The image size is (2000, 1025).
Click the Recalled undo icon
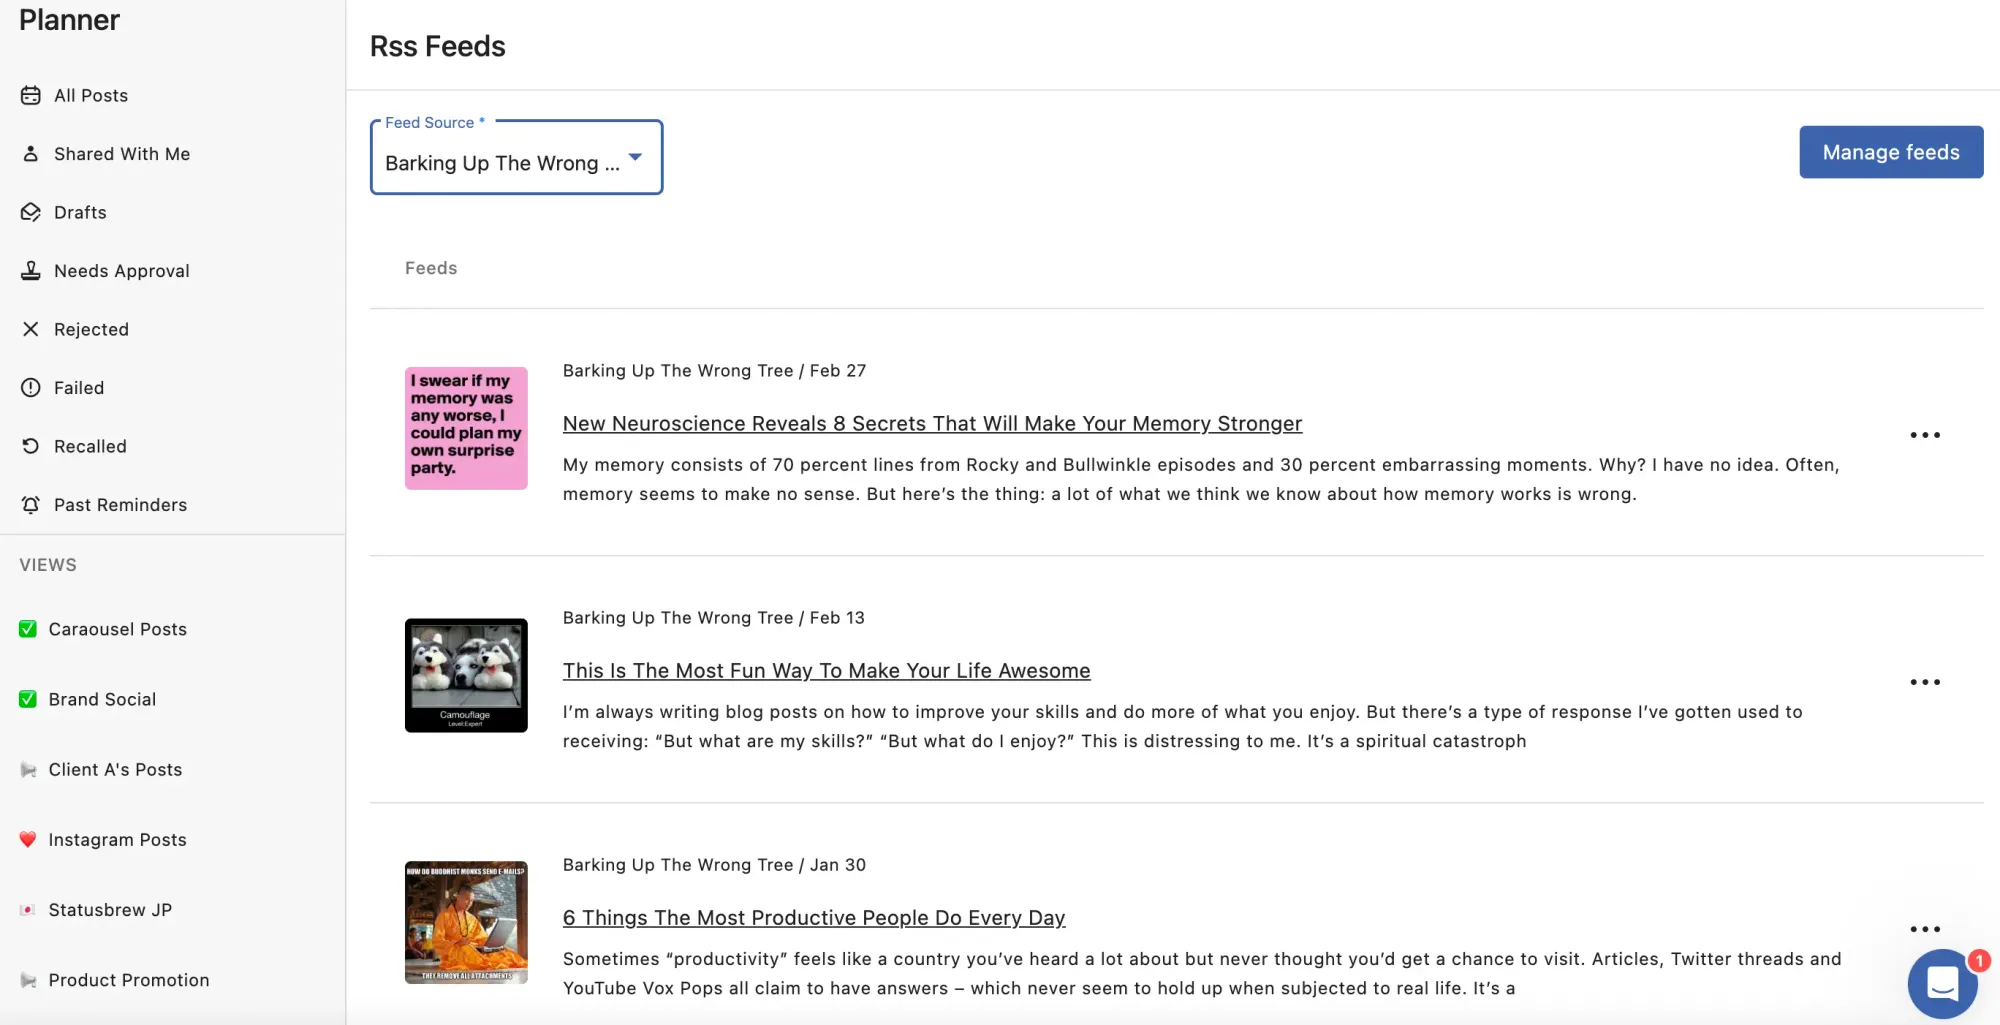31,446
